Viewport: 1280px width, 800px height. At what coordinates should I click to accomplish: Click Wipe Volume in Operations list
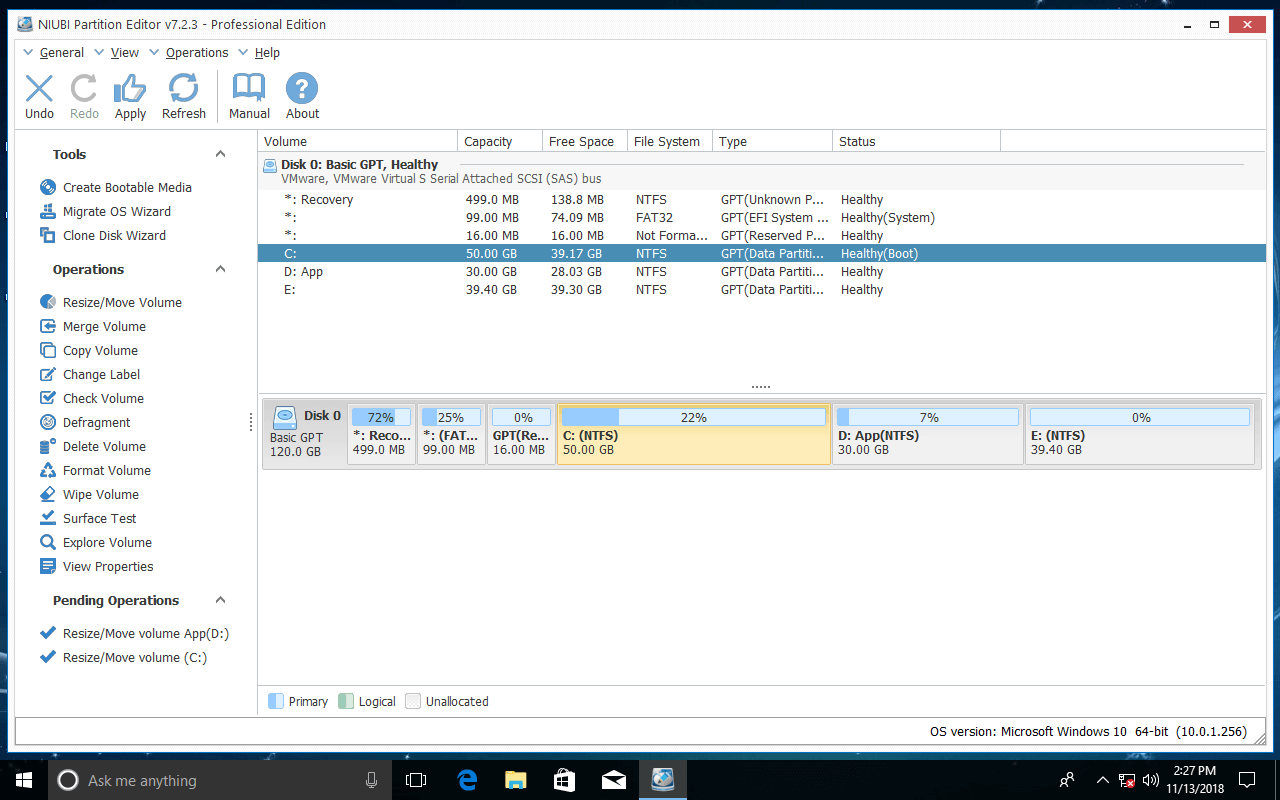[x=100, y=494]
